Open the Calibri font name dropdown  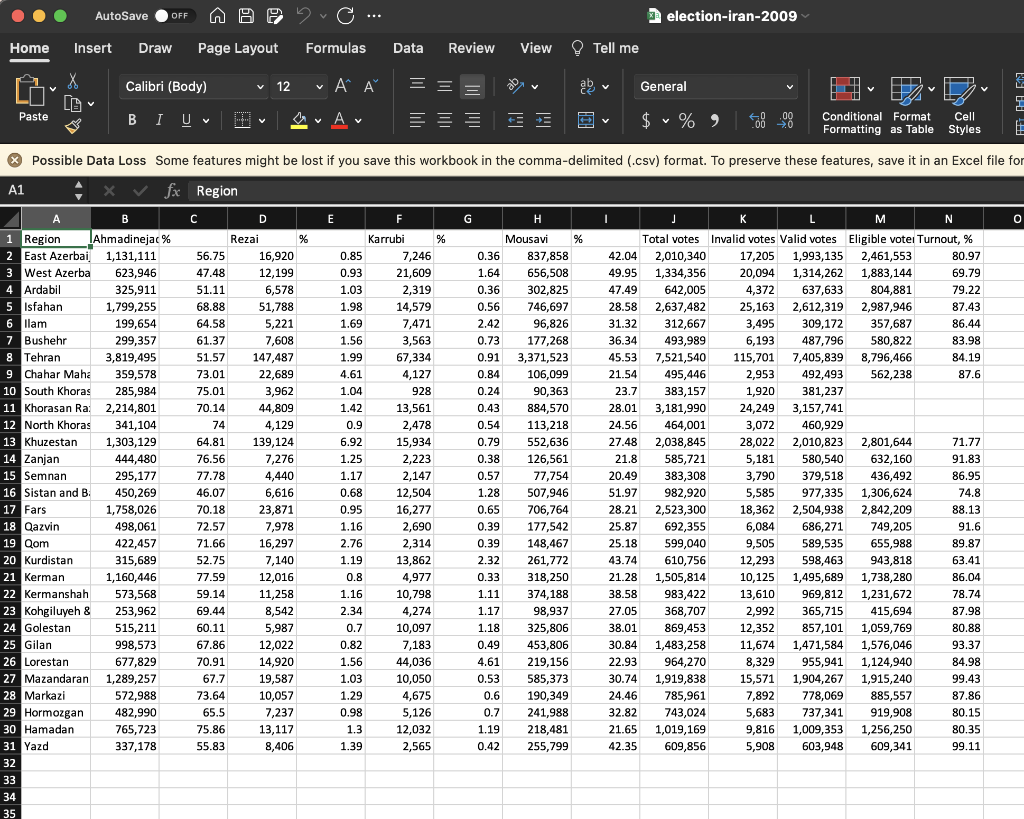[194, 87]
